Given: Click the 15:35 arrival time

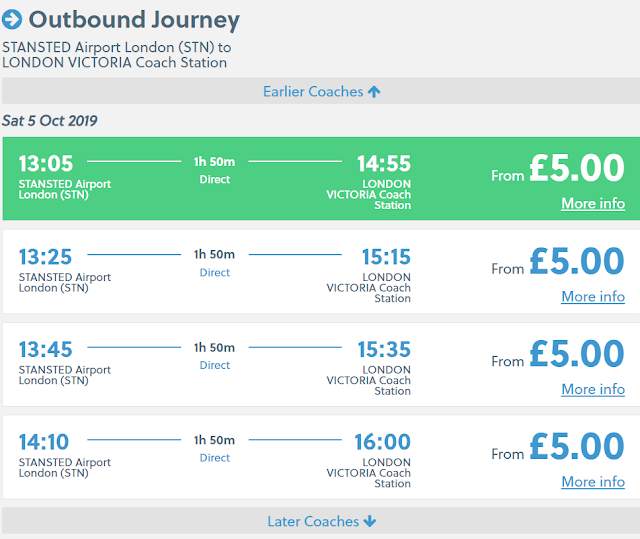Looking at the screenshot, I should [x=384, y=350].
